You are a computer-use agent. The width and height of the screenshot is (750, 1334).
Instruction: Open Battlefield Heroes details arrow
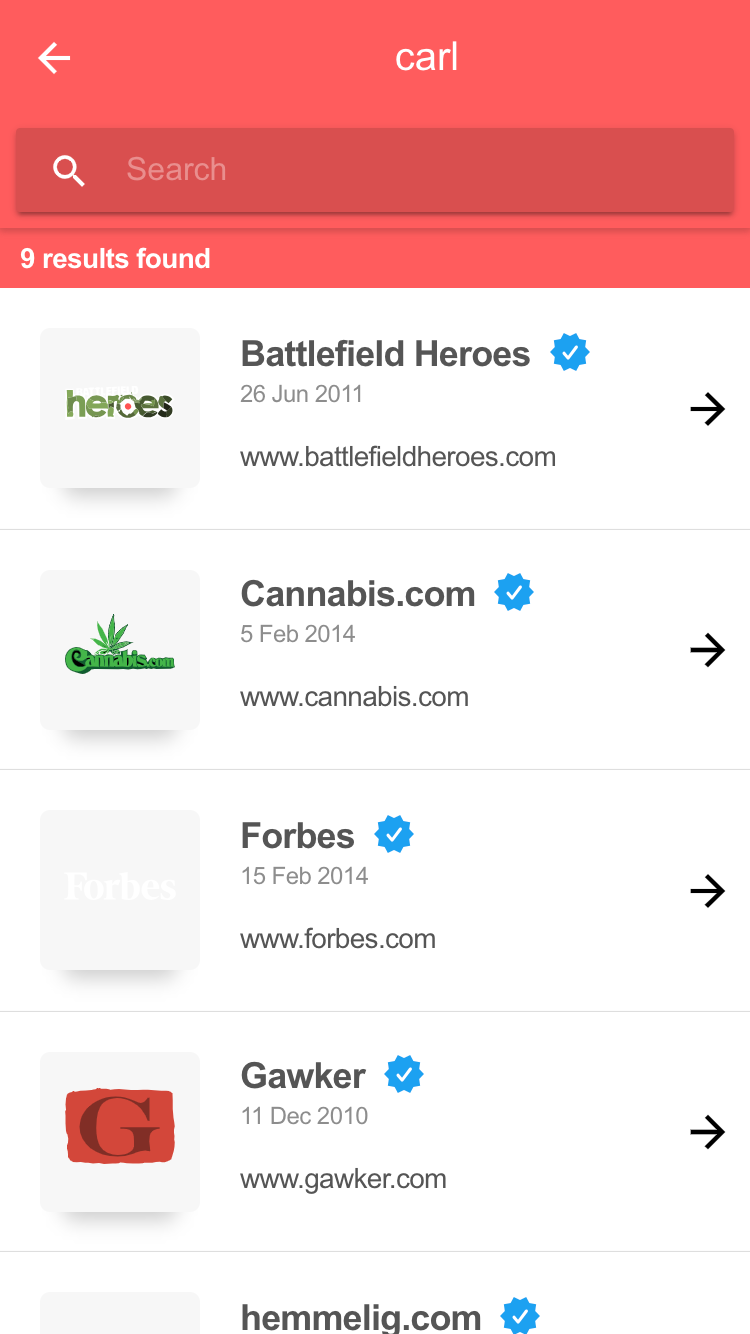[x=707, y=409]
